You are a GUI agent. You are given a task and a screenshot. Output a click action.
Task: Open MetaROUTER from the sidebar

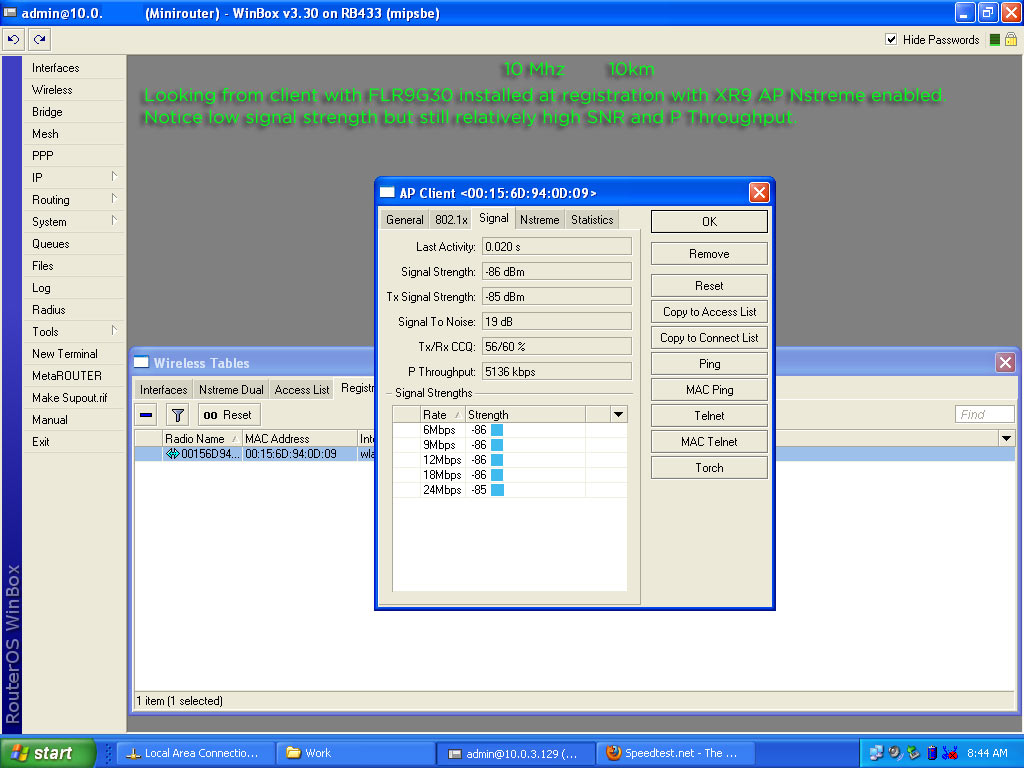67,376
